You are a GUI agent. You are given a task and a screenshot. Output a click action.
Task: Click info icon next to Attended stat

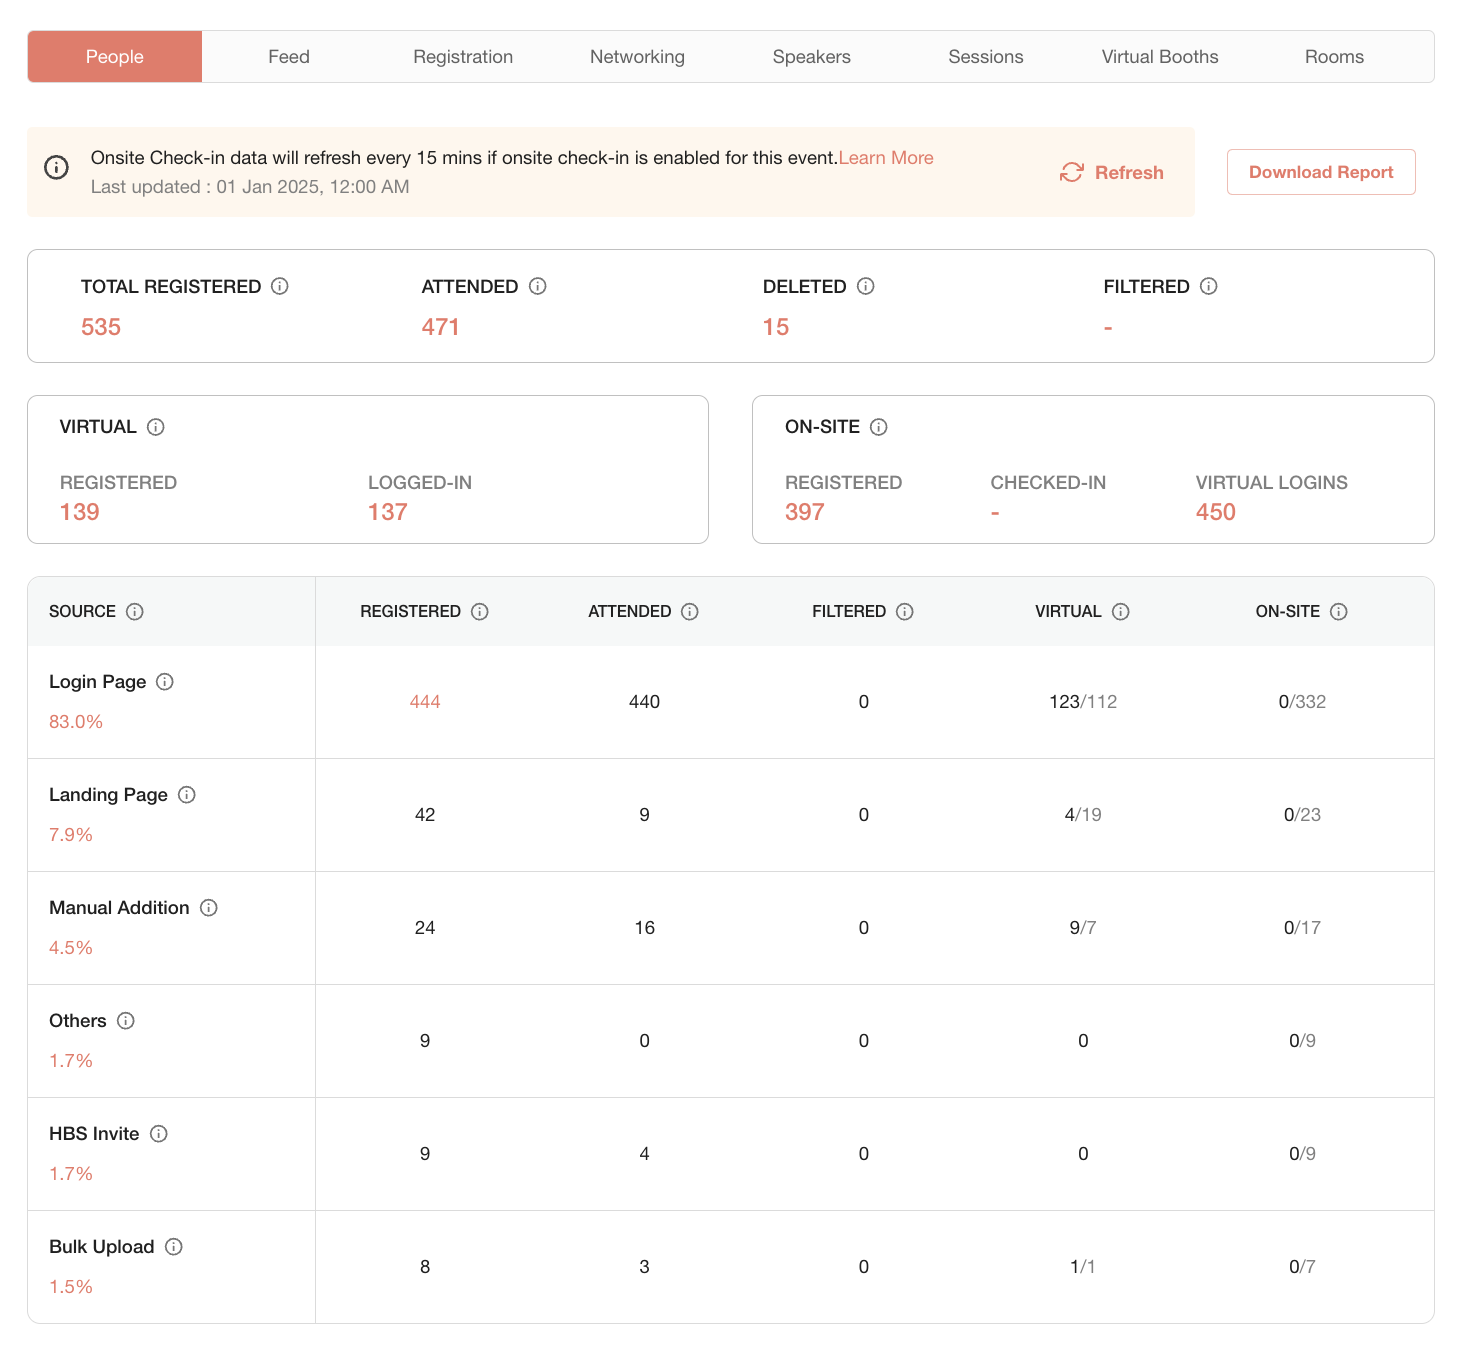[538, 286]
